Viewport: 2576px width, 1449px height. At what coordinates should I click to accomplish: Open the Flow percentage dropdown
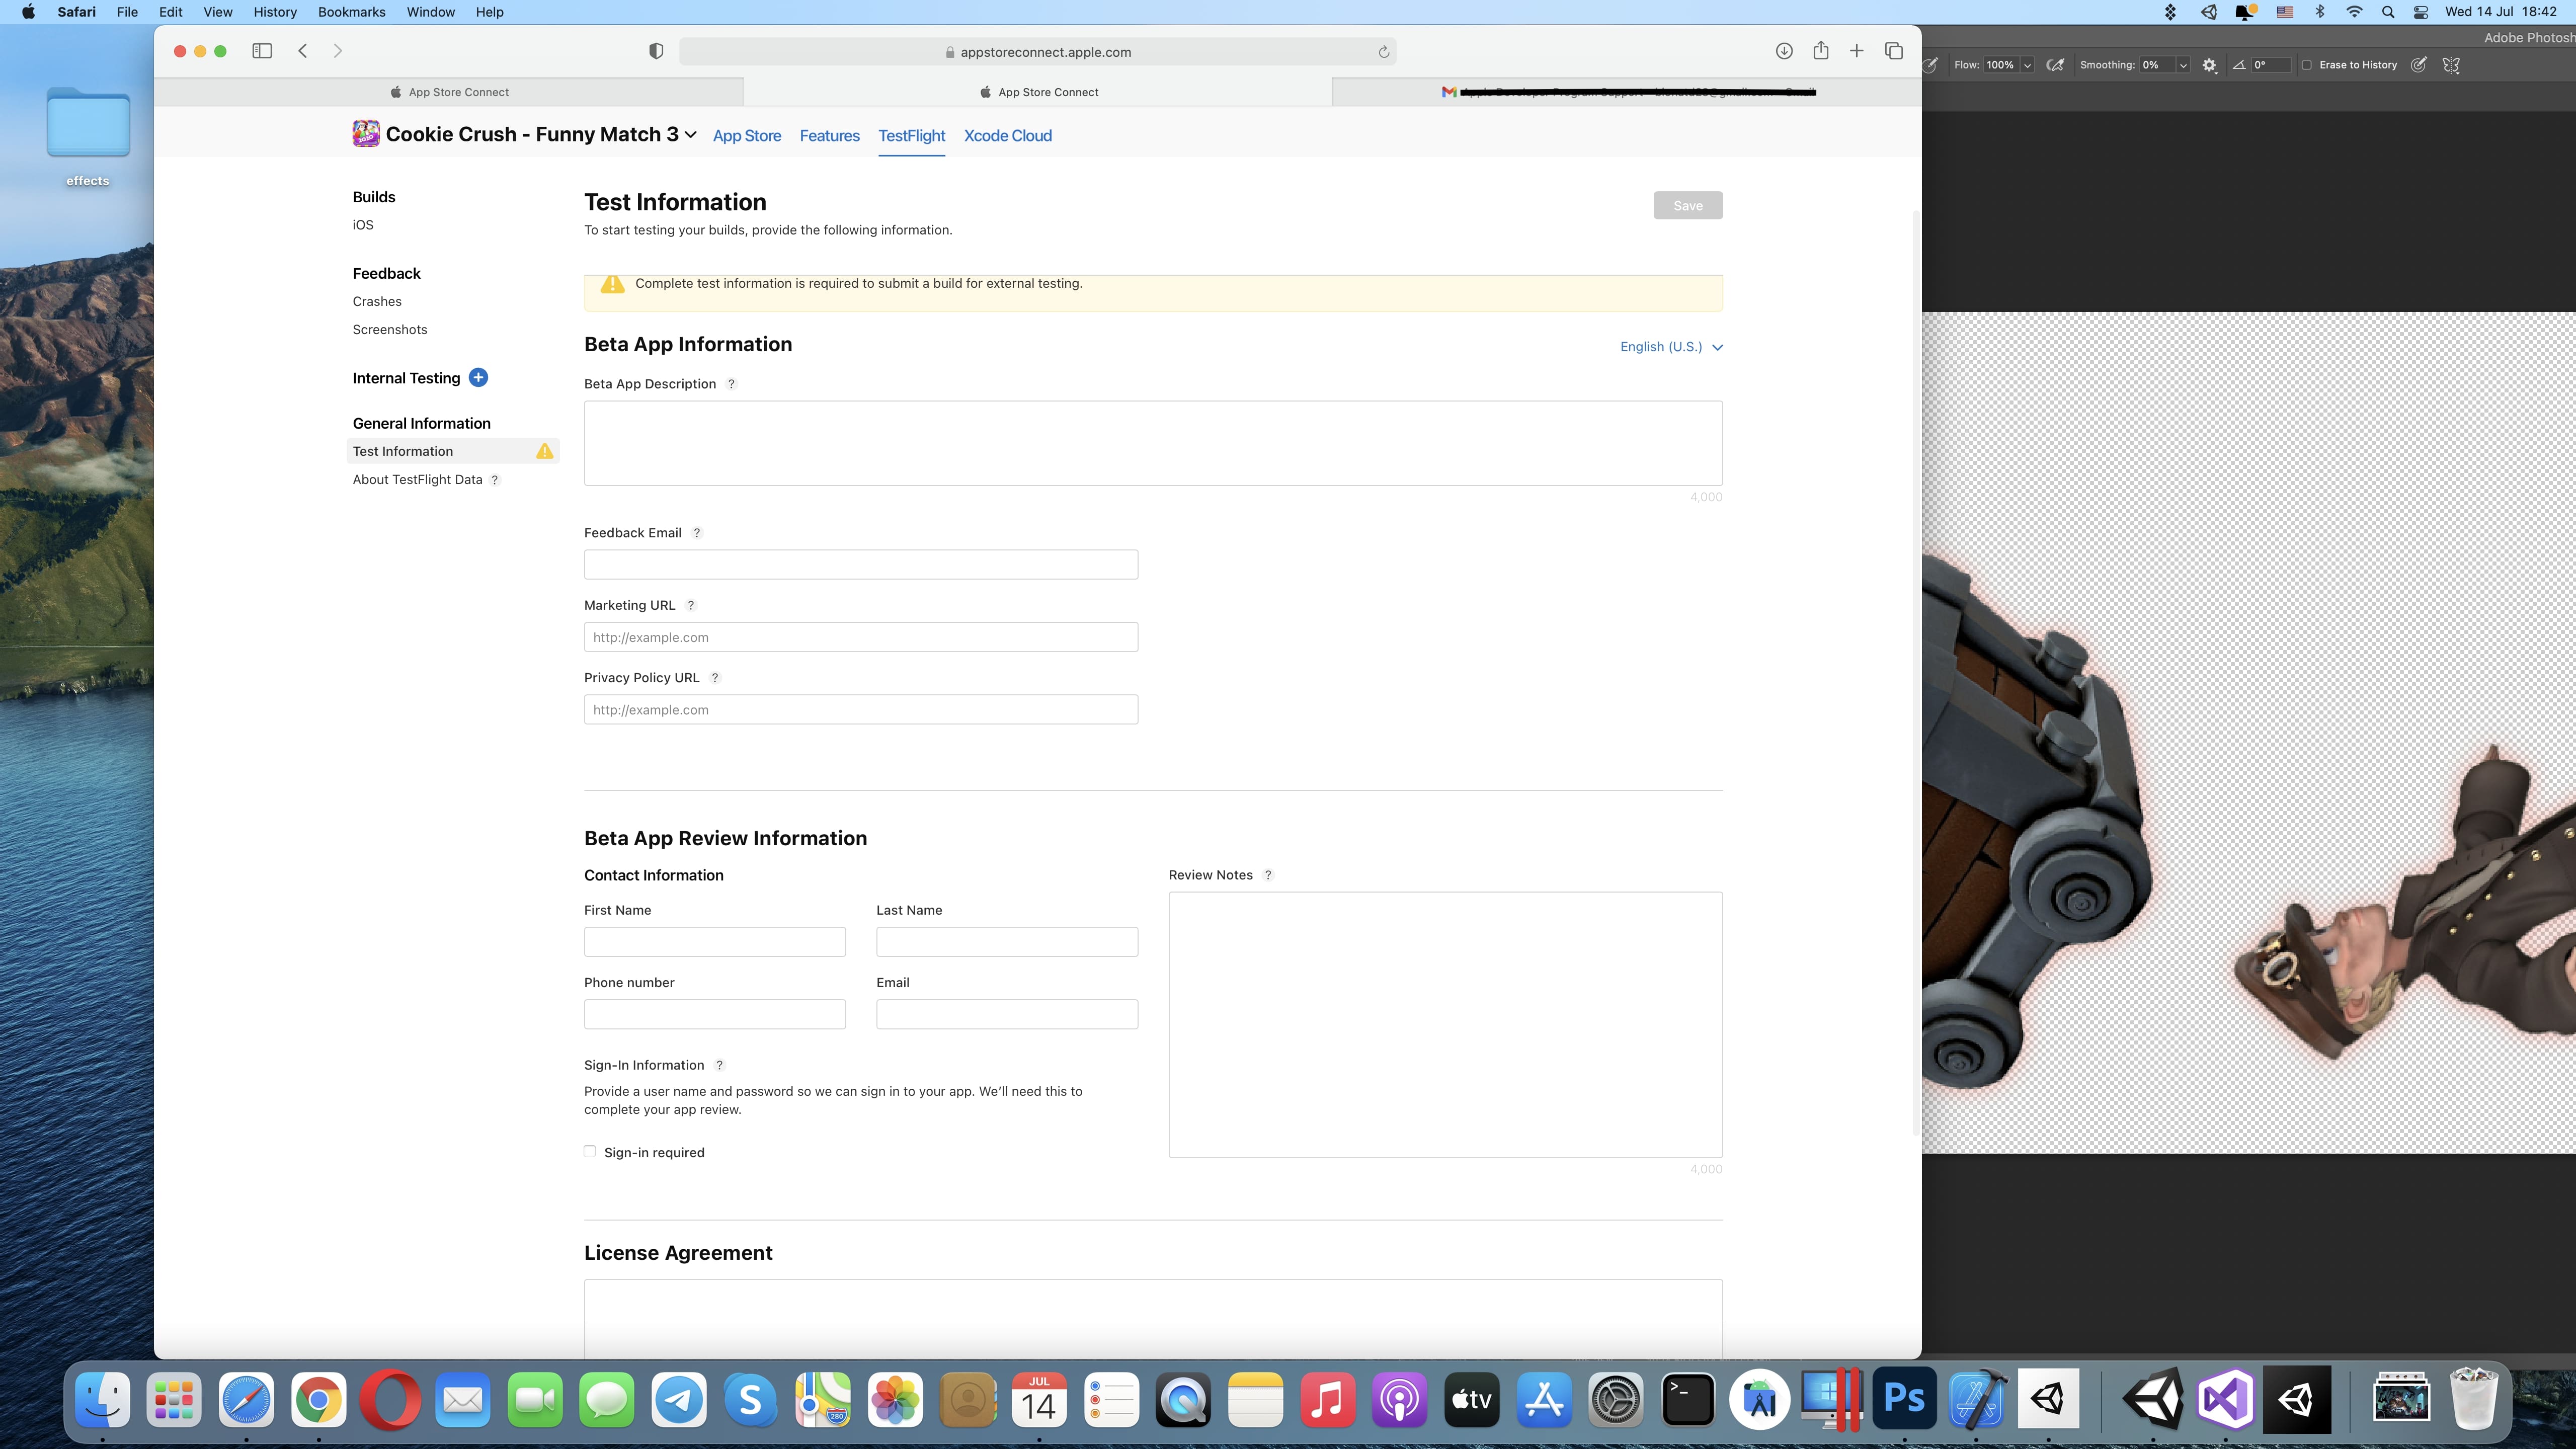[2027, 65]
